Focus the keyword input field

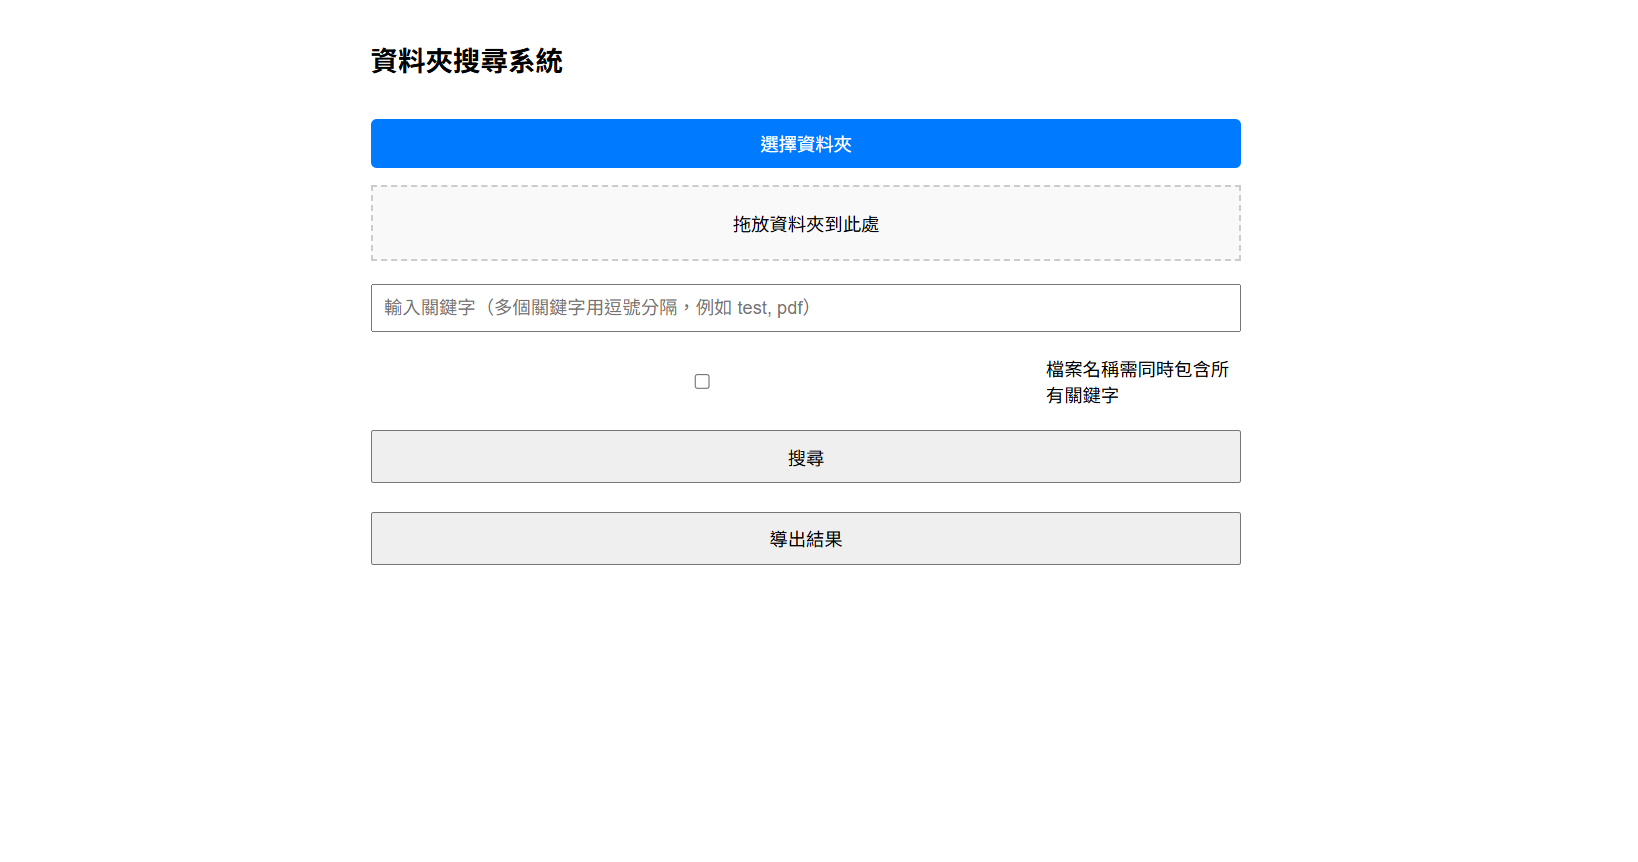click(805, 308)
